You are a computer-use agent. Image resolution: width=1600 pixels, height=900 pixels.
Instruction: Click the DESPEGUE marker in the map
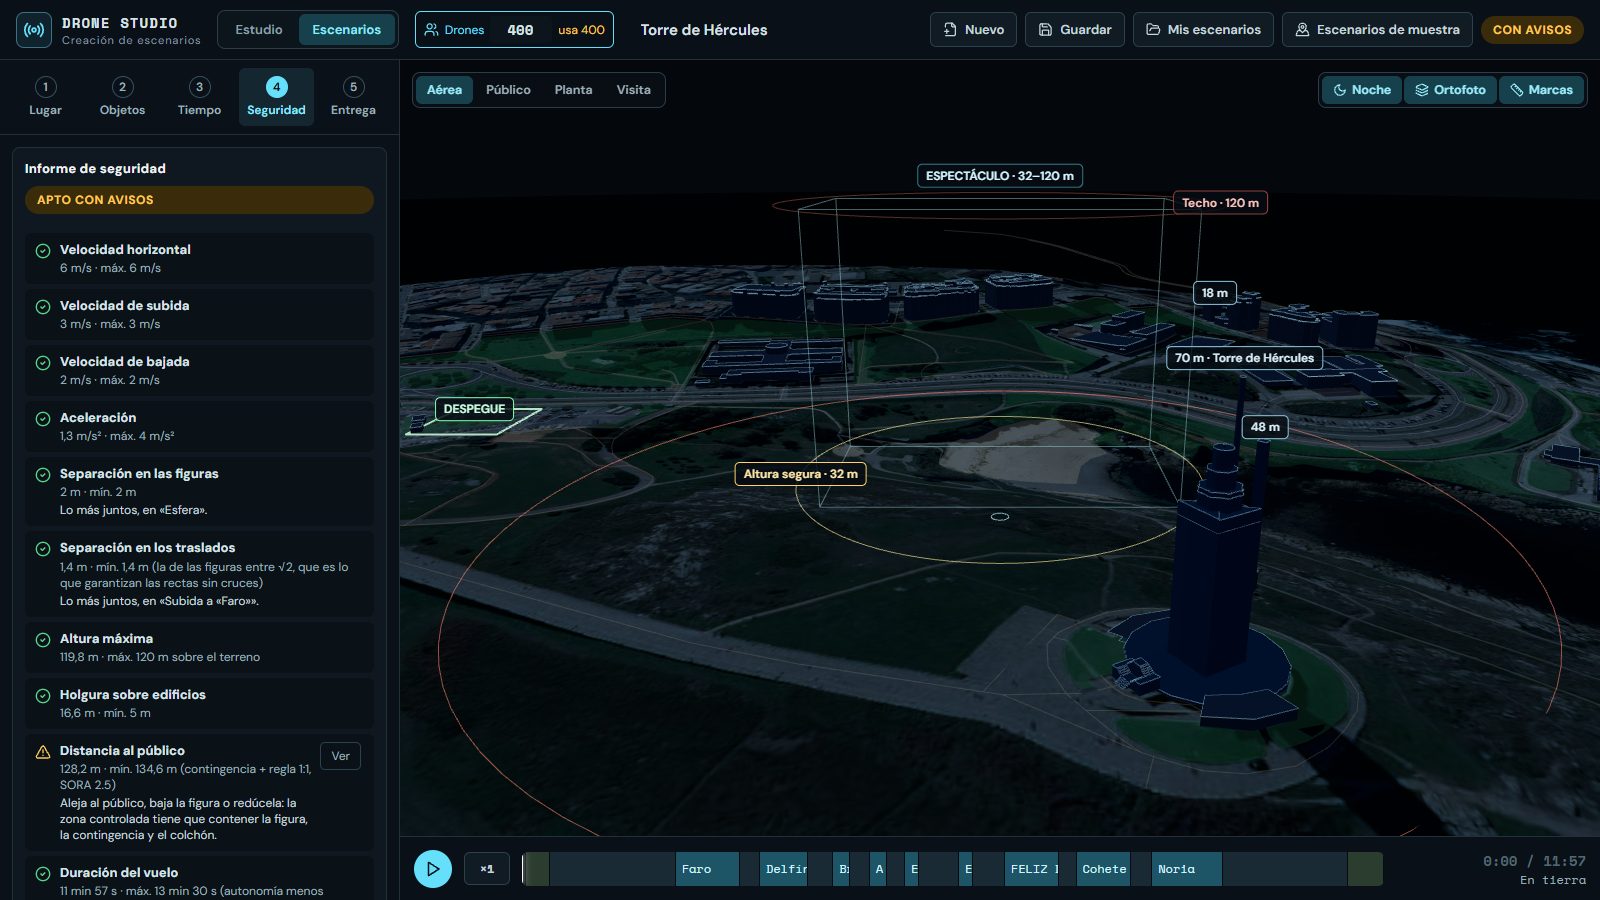tap(474, 409)
